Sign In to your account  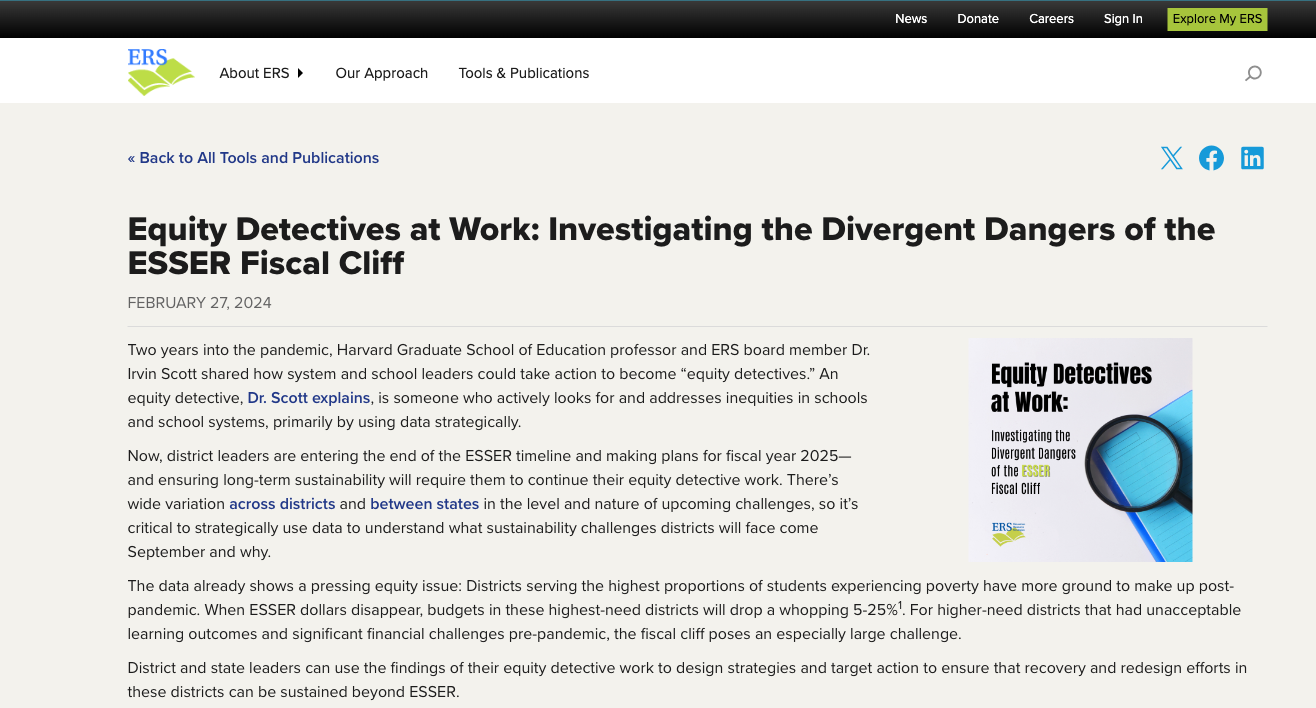point(1122,18)
